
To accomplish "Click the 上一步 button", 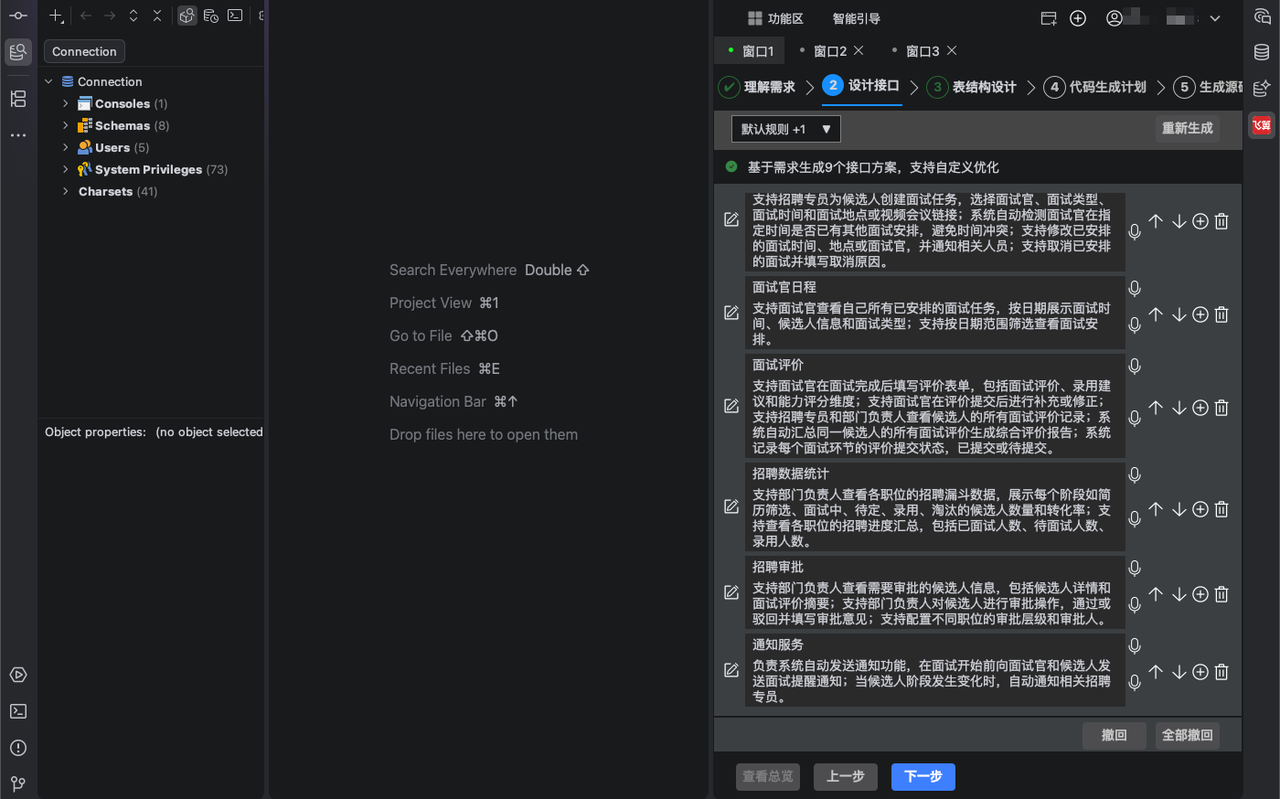I will (x=846, y=777).
